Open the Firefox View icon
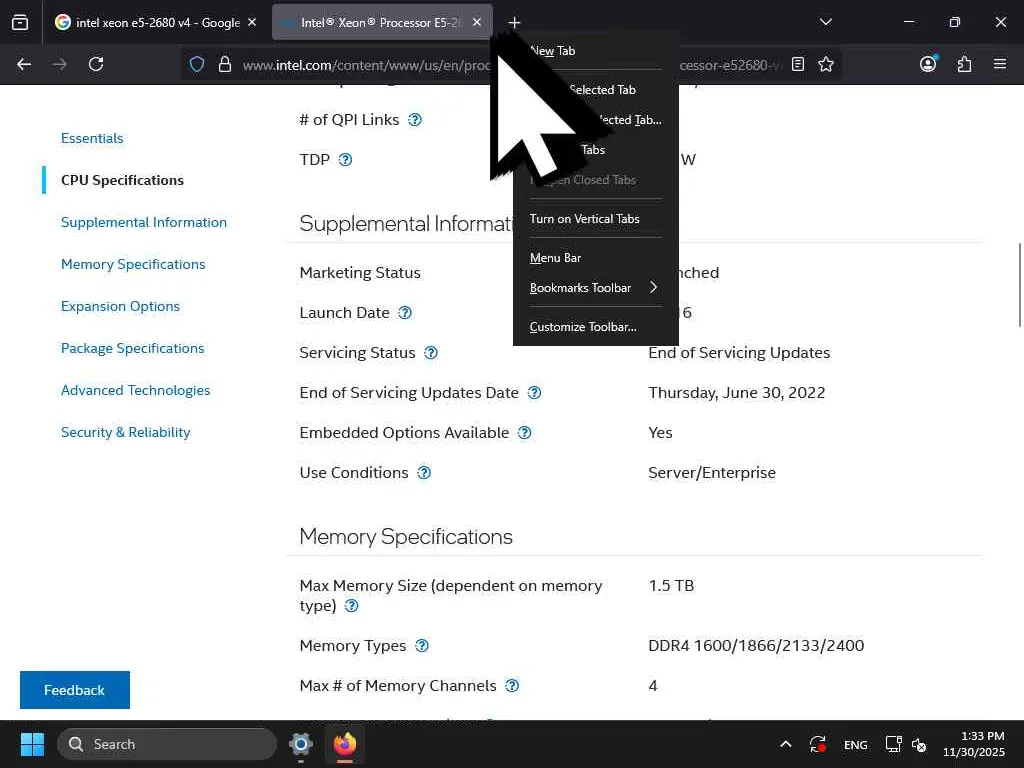The image size is (1024, 768). [20, 23]
